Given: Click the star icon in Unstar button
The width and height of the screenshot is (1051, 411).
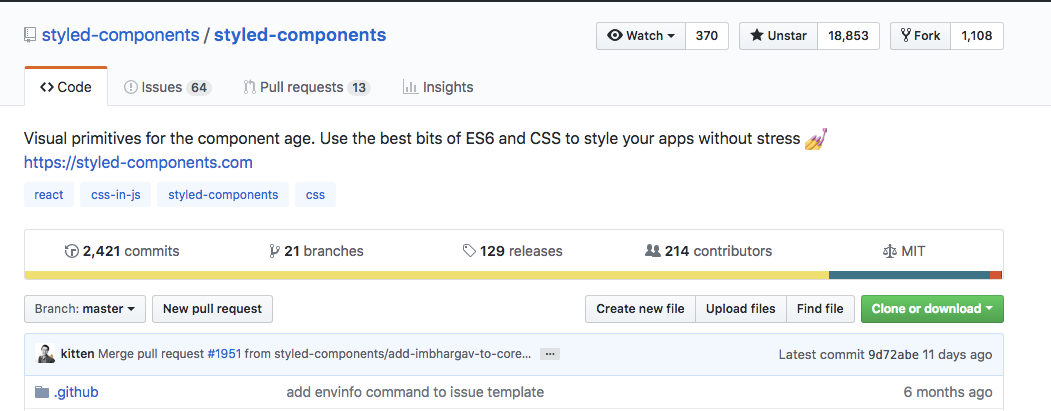Looking at the screenshot, I should click(757, 36).
